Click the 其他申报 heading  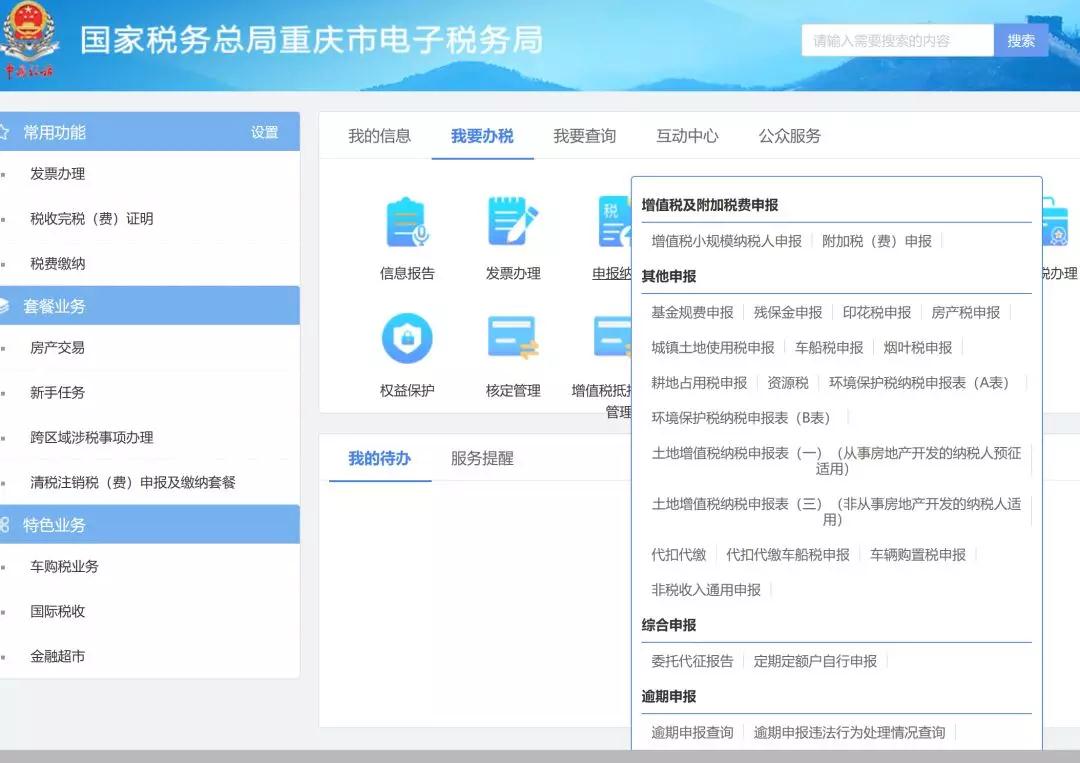click(x=669, y=276)
